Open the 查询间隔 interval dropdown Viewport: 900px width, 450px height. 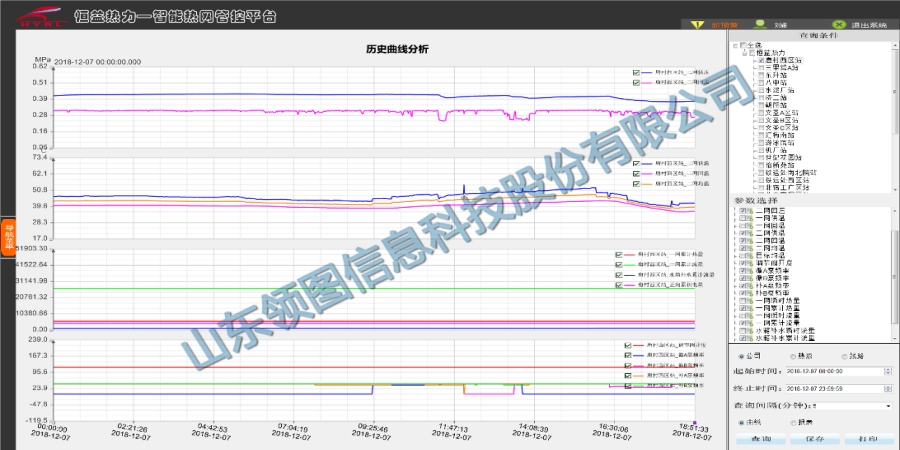(888, 405)
